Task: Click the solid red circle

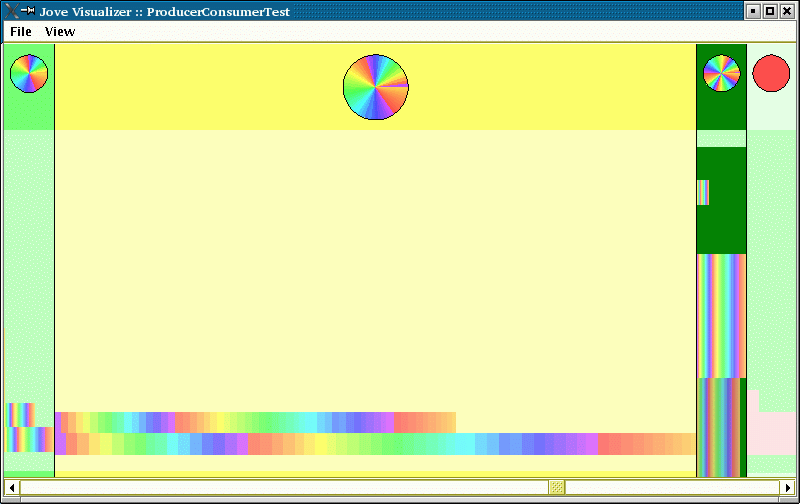Action: point(771,73)
